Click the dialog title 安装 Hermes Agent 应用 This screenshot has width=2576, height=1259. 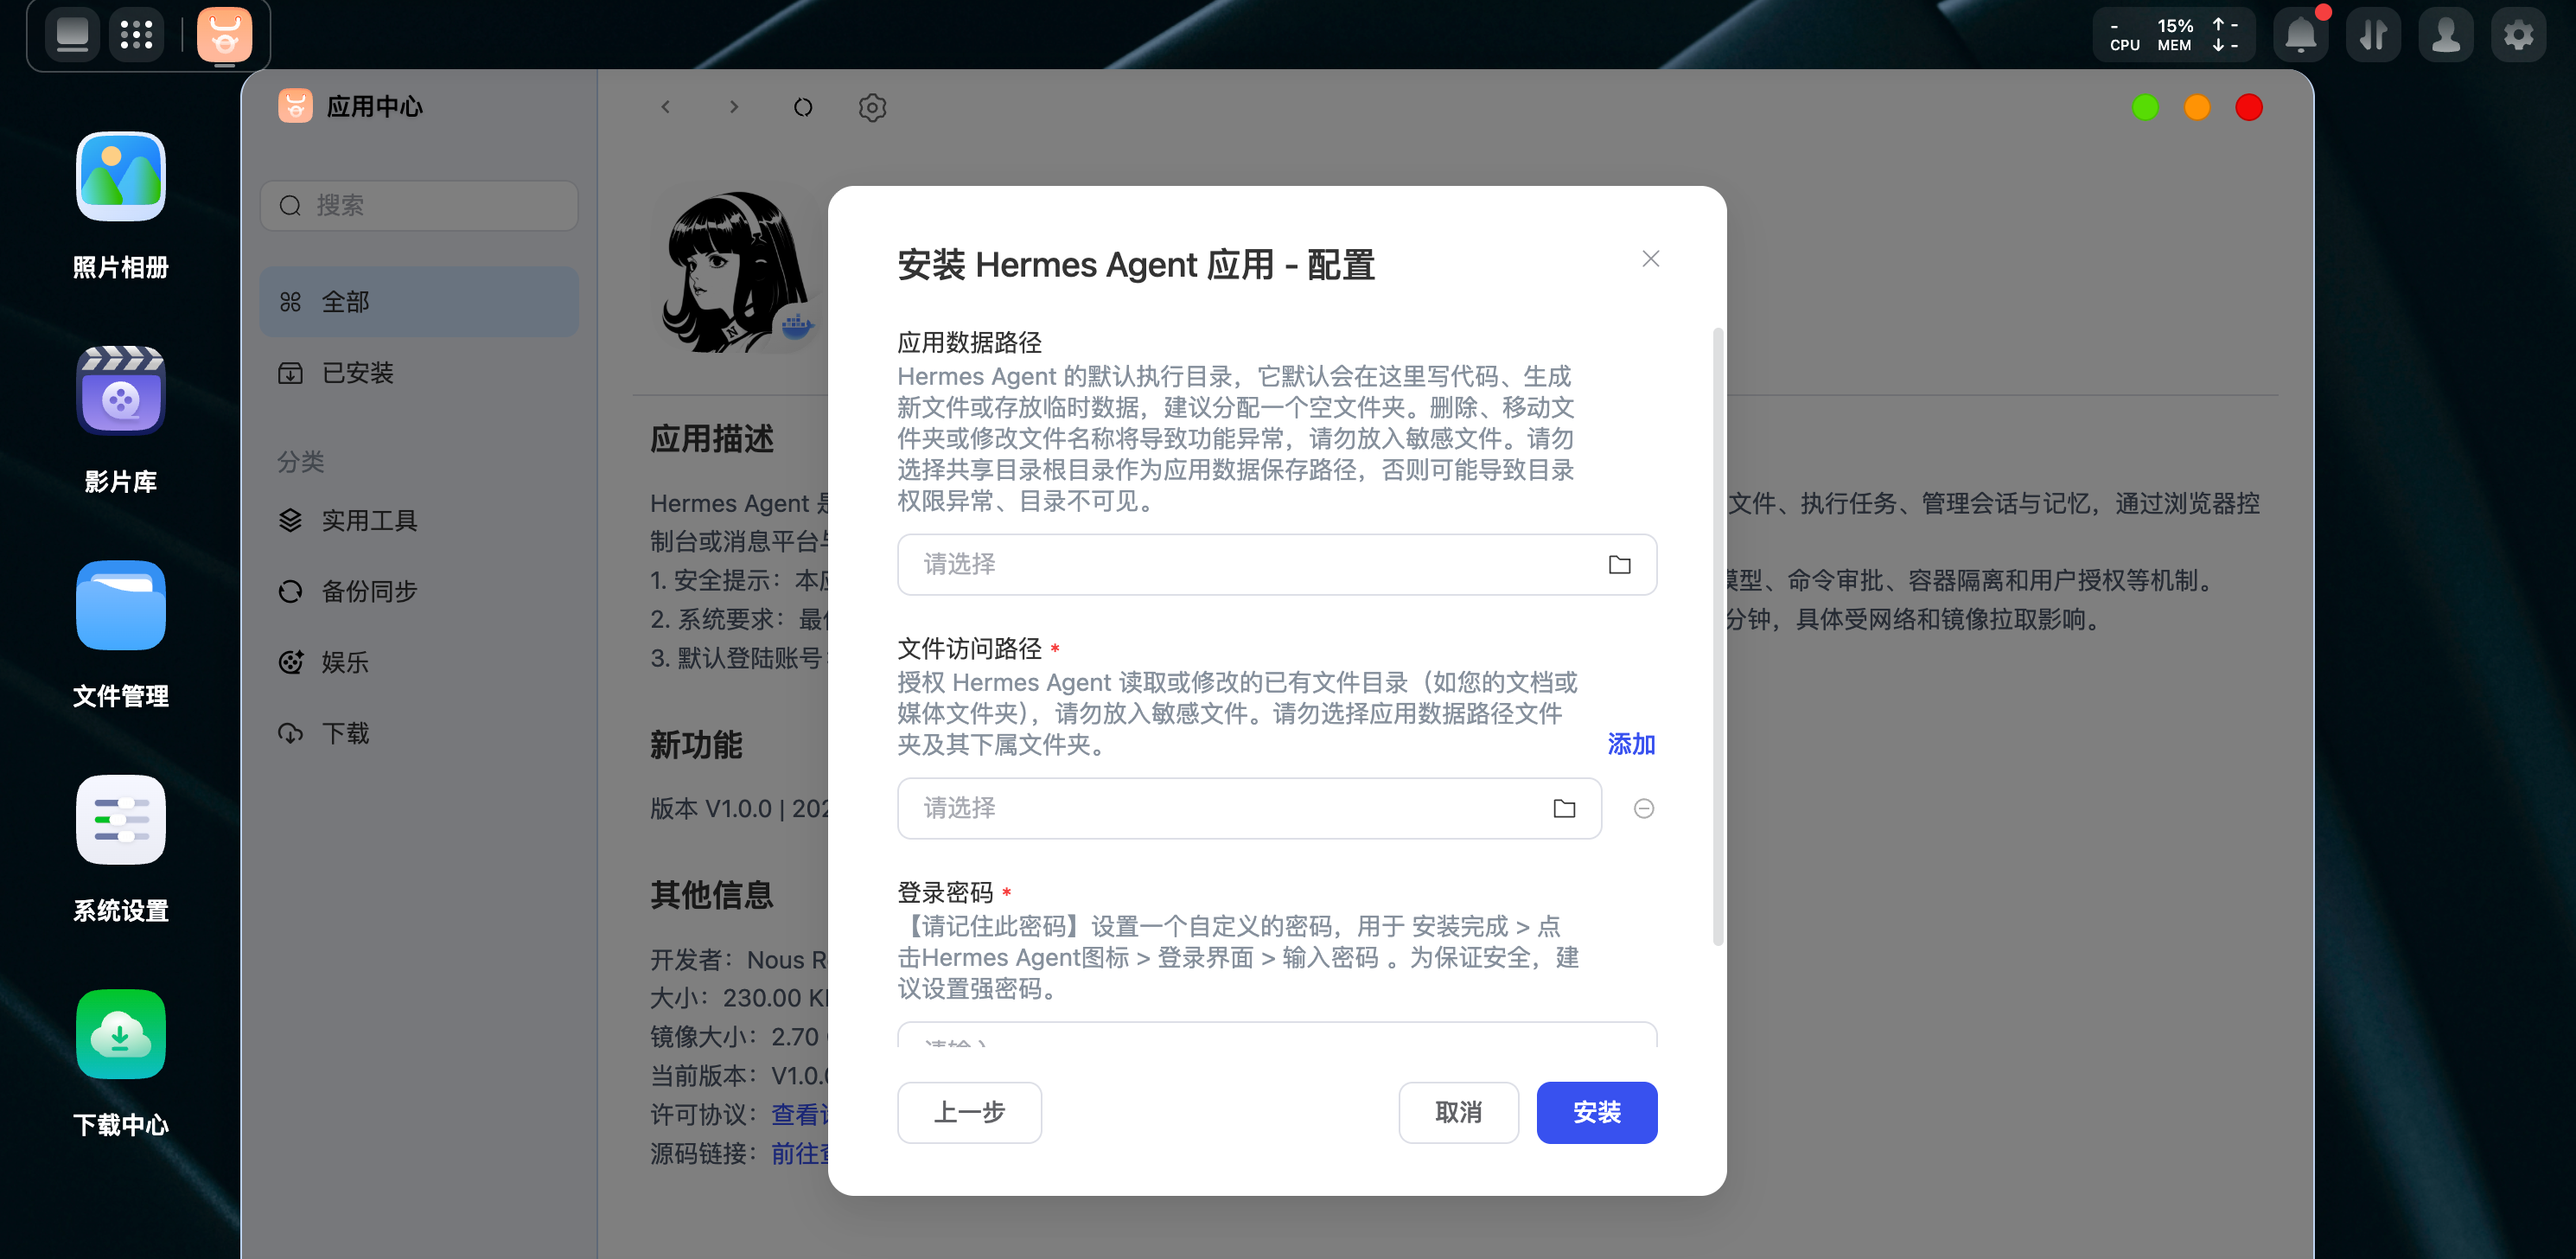coord(1136,265)
